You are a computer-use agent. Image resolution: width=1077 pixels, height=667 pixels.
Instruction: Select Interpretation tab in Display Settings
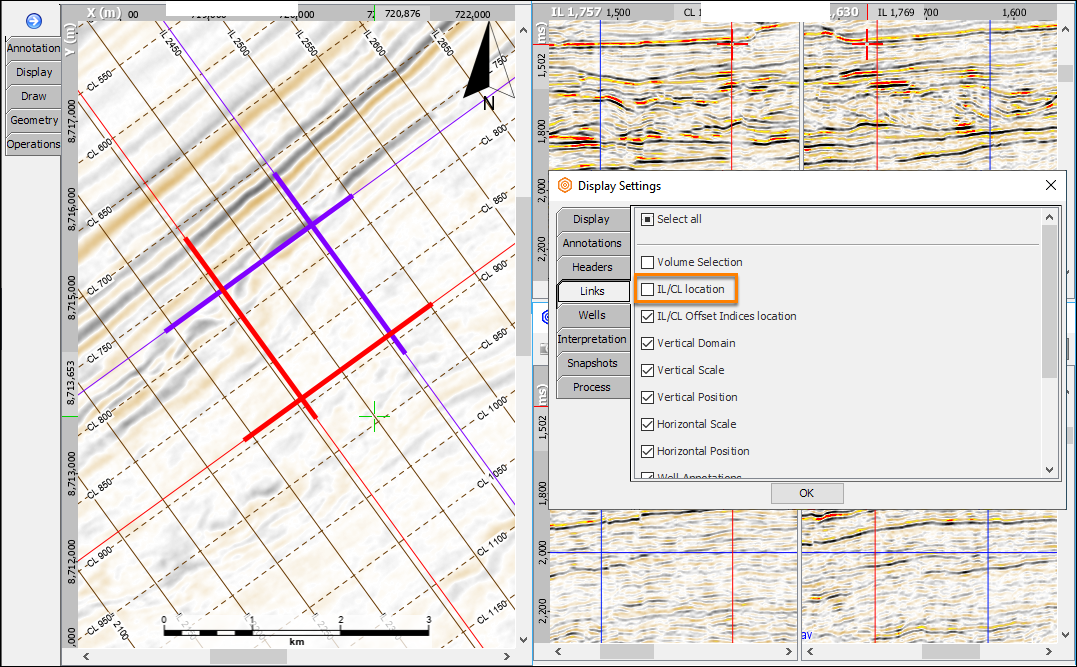592,339
